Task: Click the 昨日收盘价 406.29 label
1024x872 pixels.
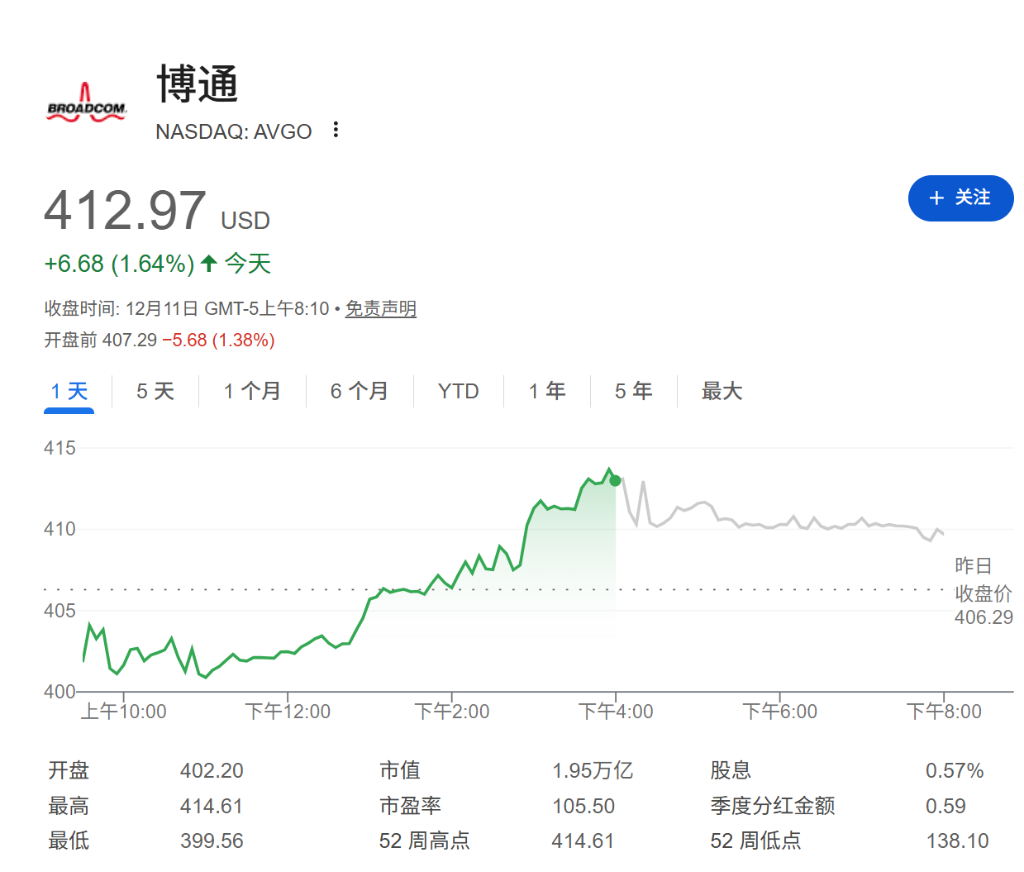Action: click(983, 593)
